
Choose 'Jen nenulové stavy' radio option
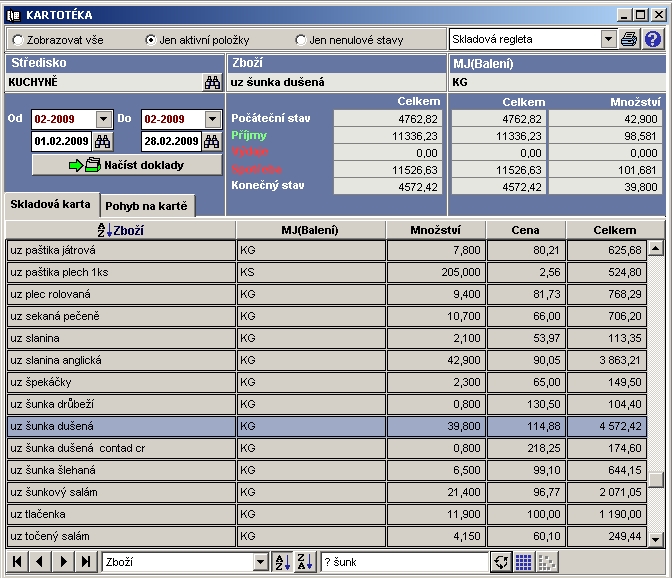tap(301, 40)
